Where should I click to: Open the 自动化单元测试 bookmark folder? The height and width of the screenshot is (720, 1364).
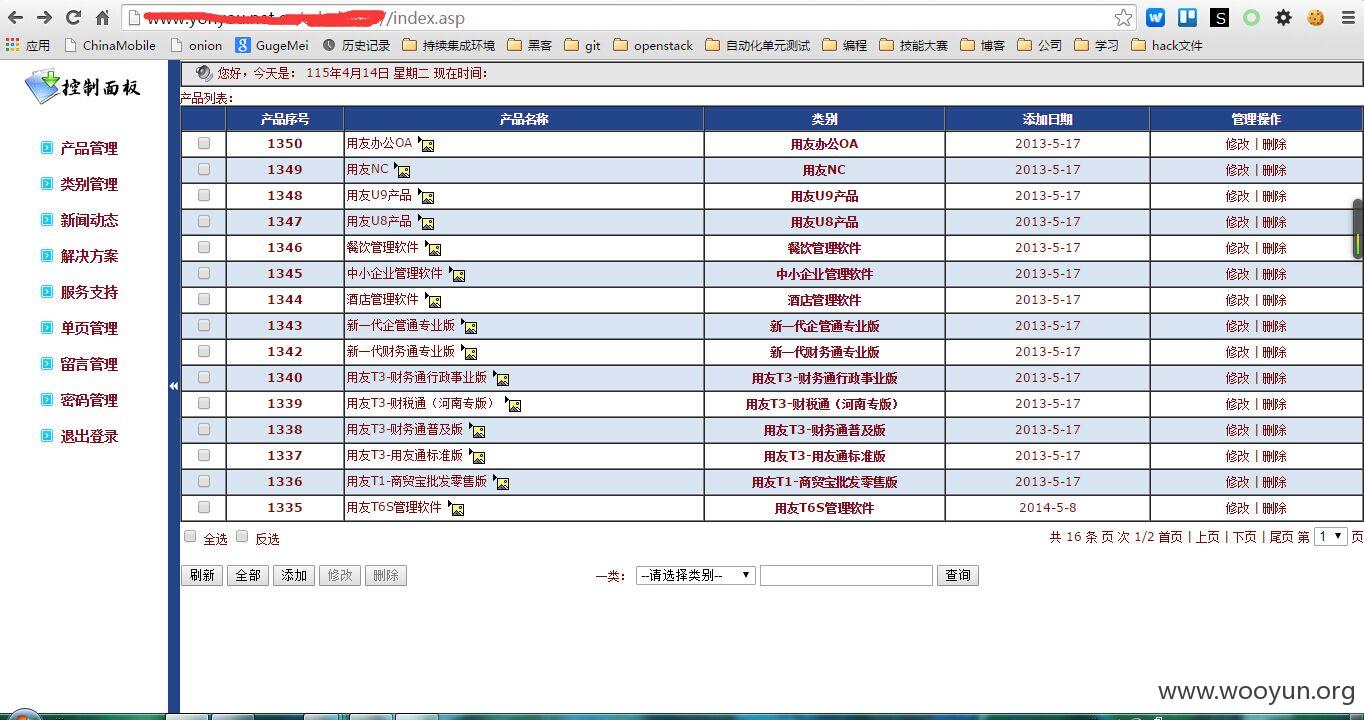(757, 45)
